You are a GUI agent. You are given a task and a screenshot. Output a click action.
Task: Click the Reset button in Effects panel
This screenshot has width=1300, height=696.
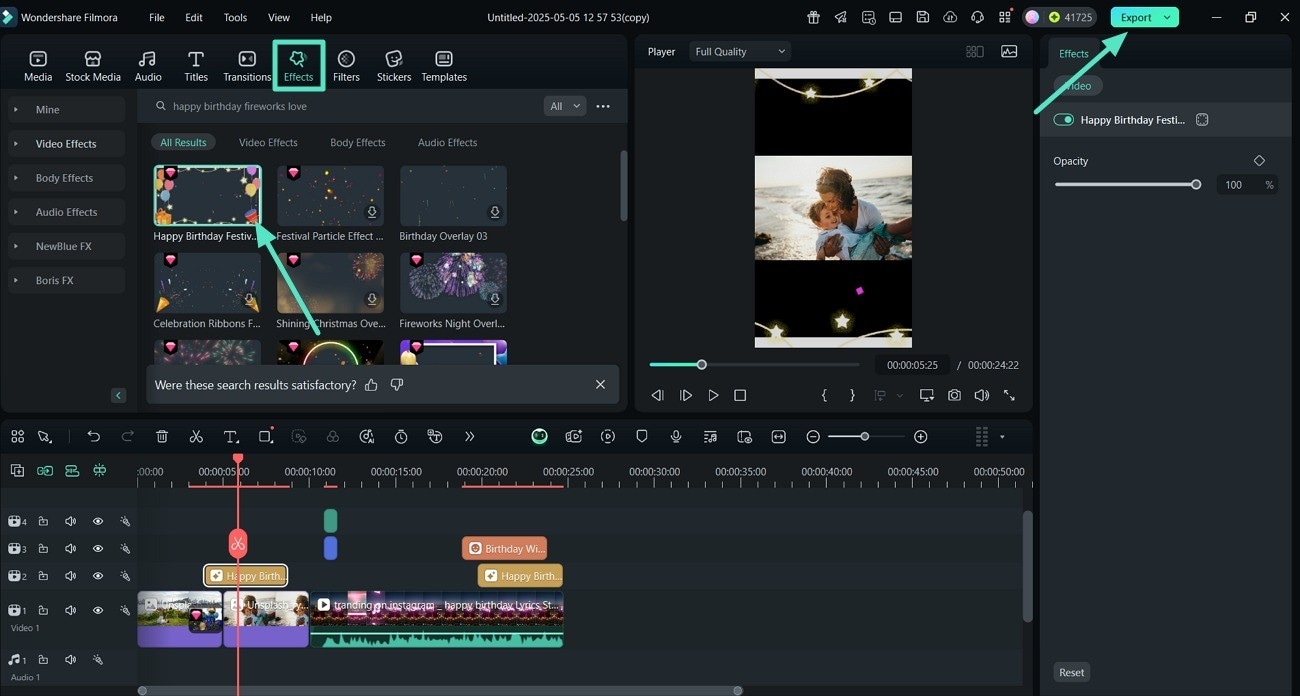(x=1071, y=672)
